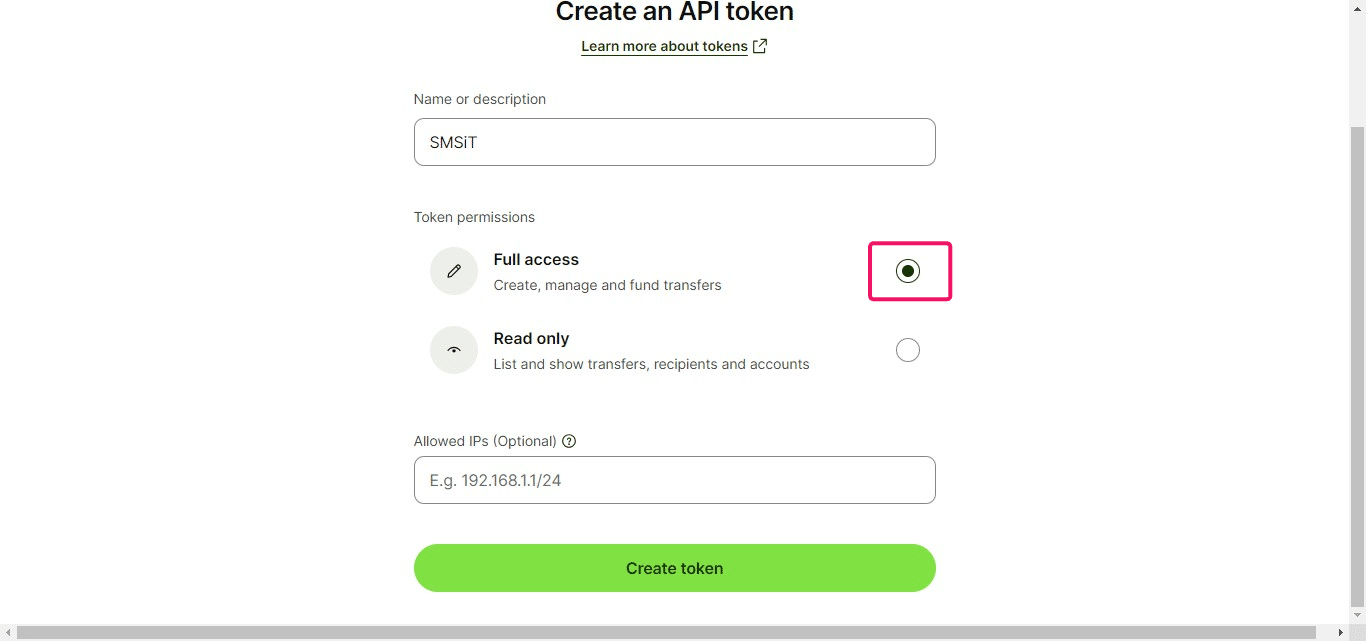Click inside the Name or description field
The image size is (1366, 641).
[x=675, y=142]
